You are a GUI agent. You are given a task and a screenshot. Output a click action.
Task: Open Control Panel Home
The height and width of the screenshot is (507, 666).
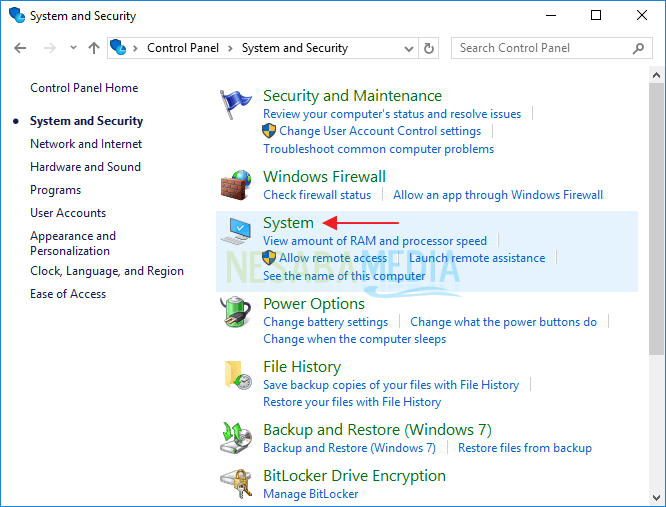coord(84,88)
